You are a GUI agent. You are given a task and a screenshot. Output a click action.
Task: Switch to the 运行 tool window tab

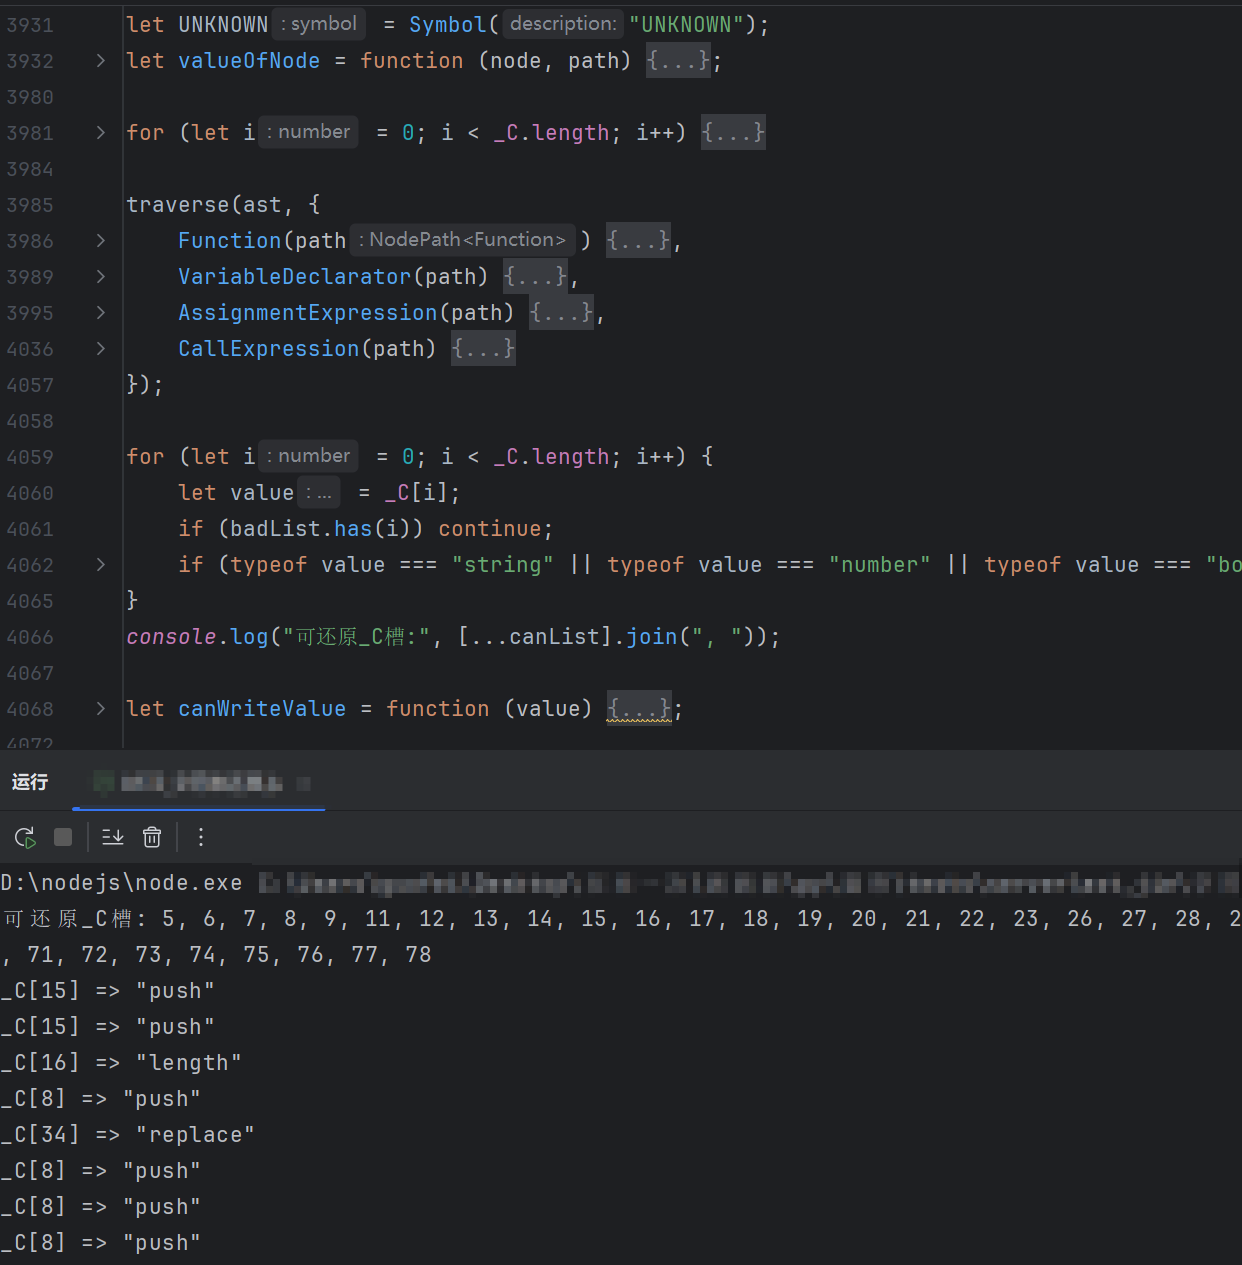coord(30,782)
